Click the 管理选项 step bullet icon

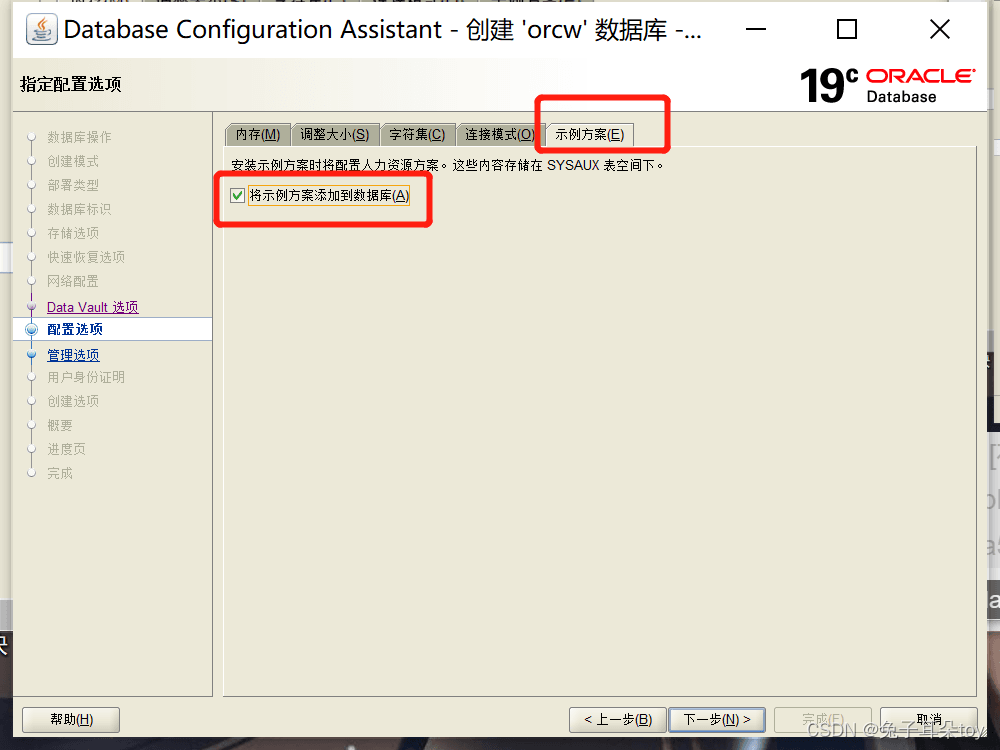click(31, 354)
